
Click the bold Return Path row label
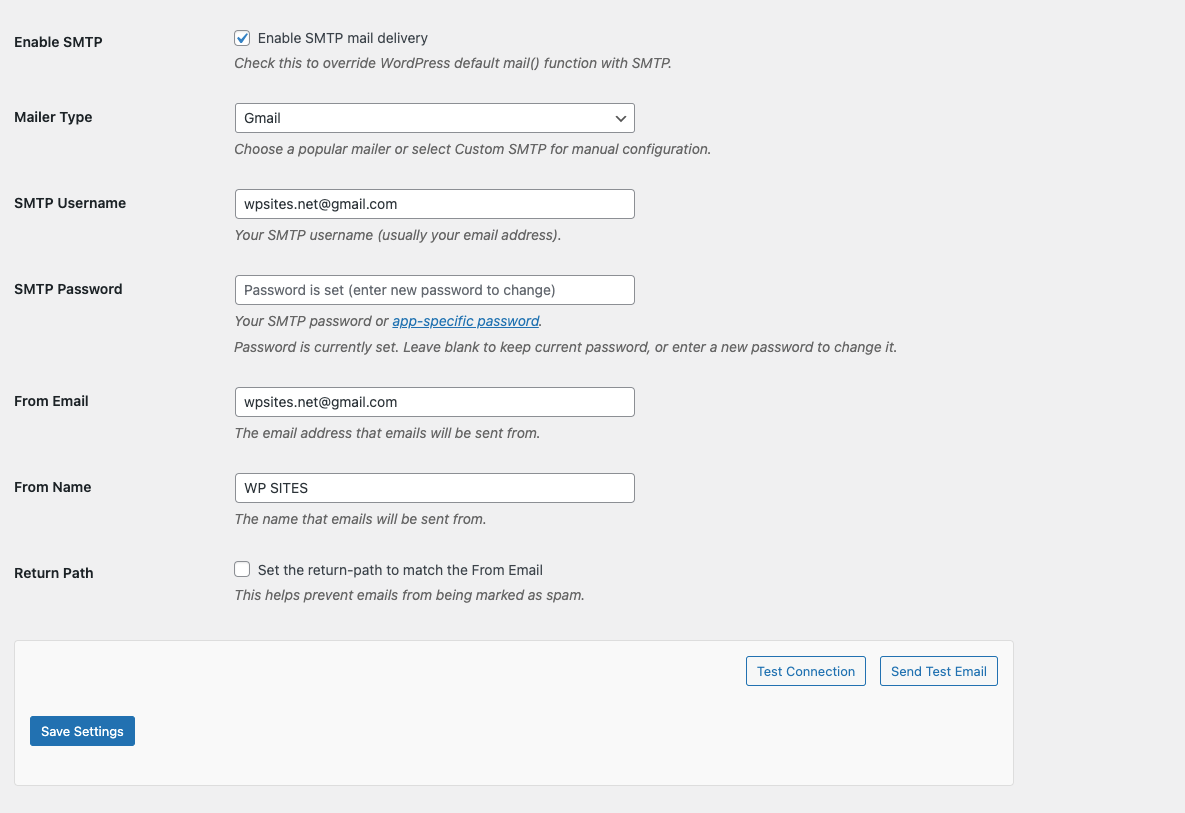[54, 573]
